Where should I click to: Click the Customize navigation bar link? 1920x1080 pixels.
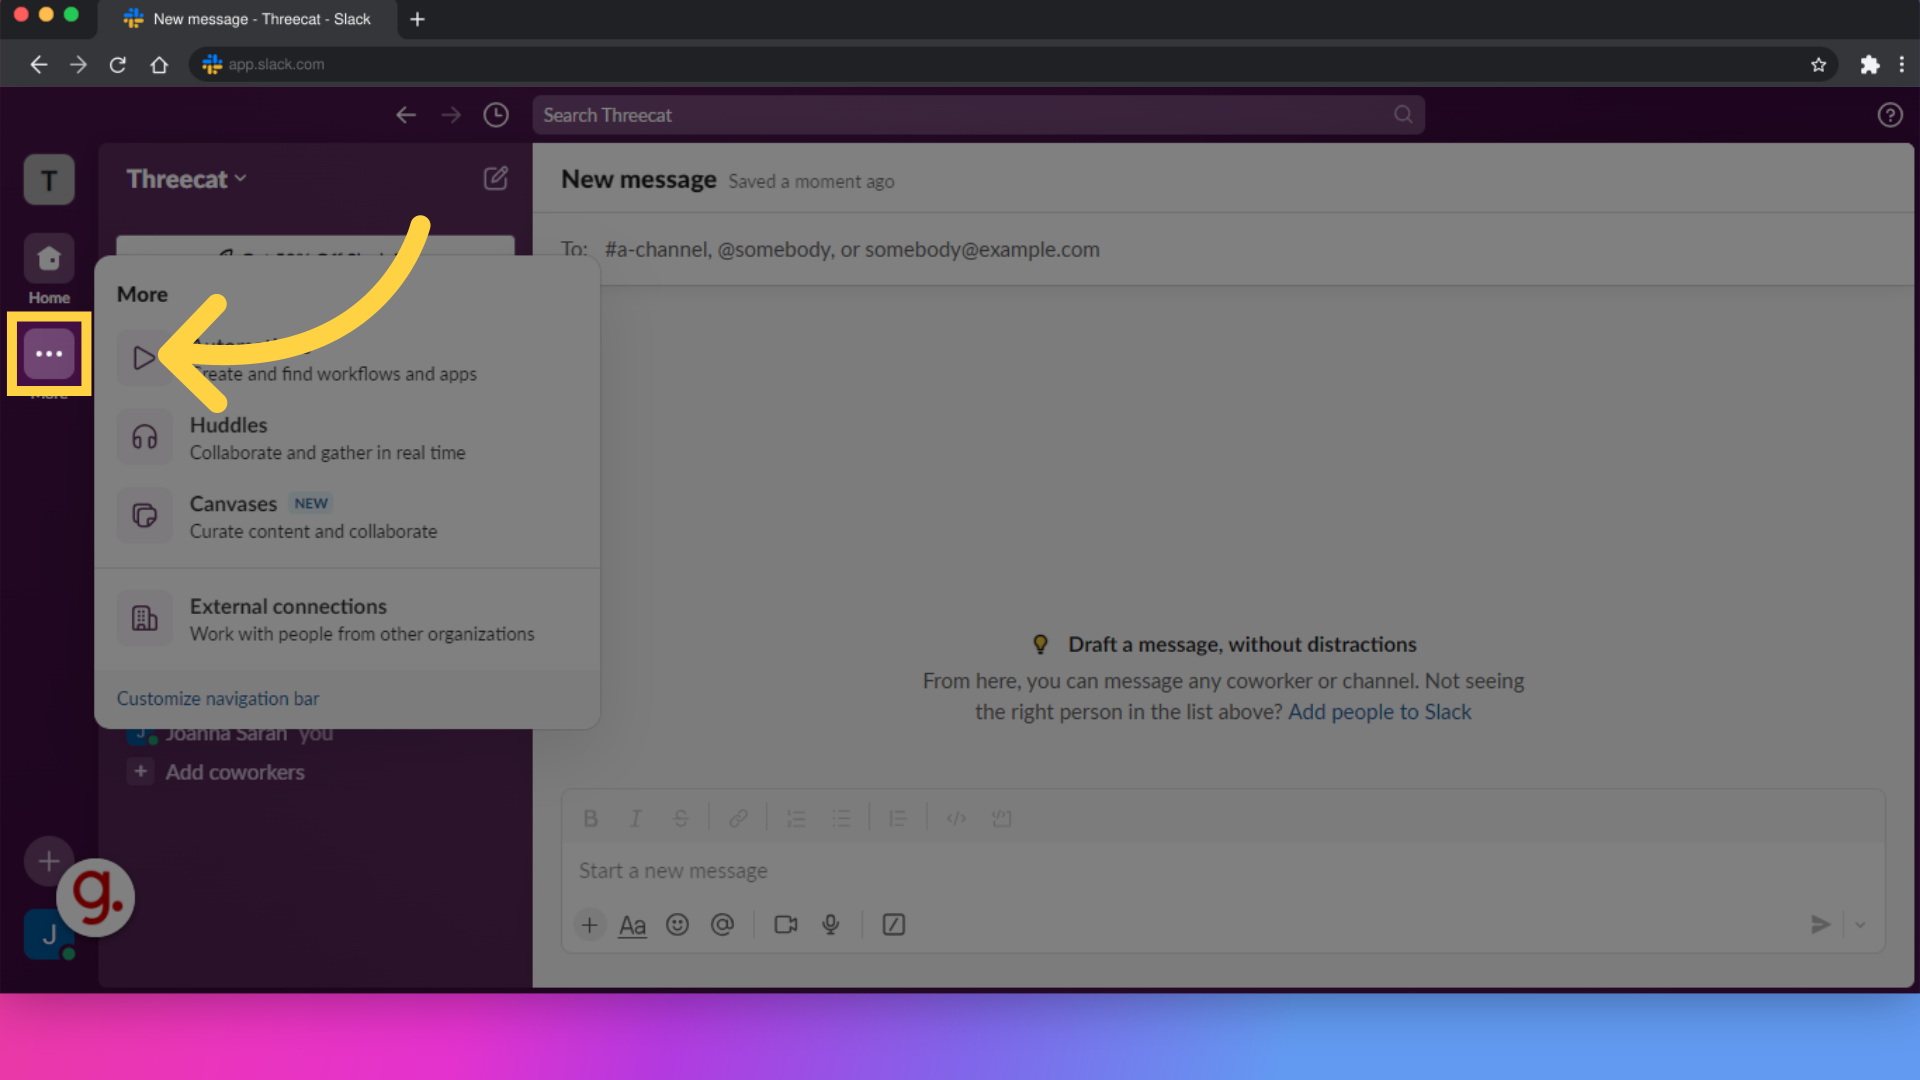[218, 698]
